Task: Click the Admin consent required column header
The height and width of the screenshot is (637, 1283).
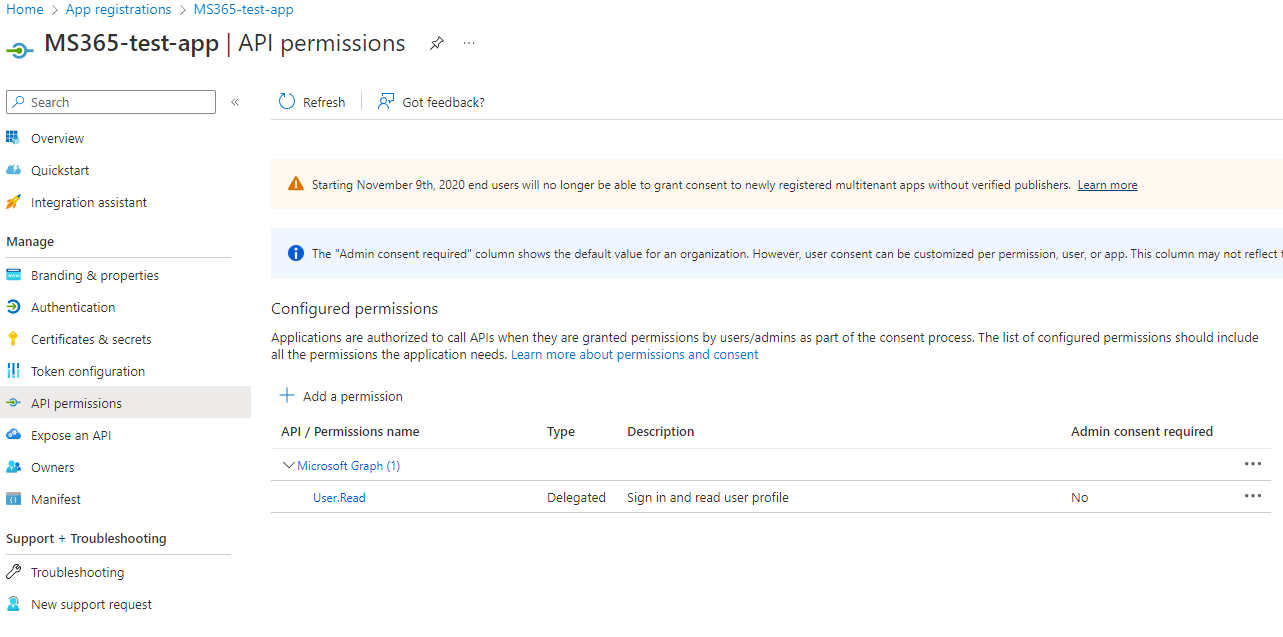Action: coord(1142,432)
